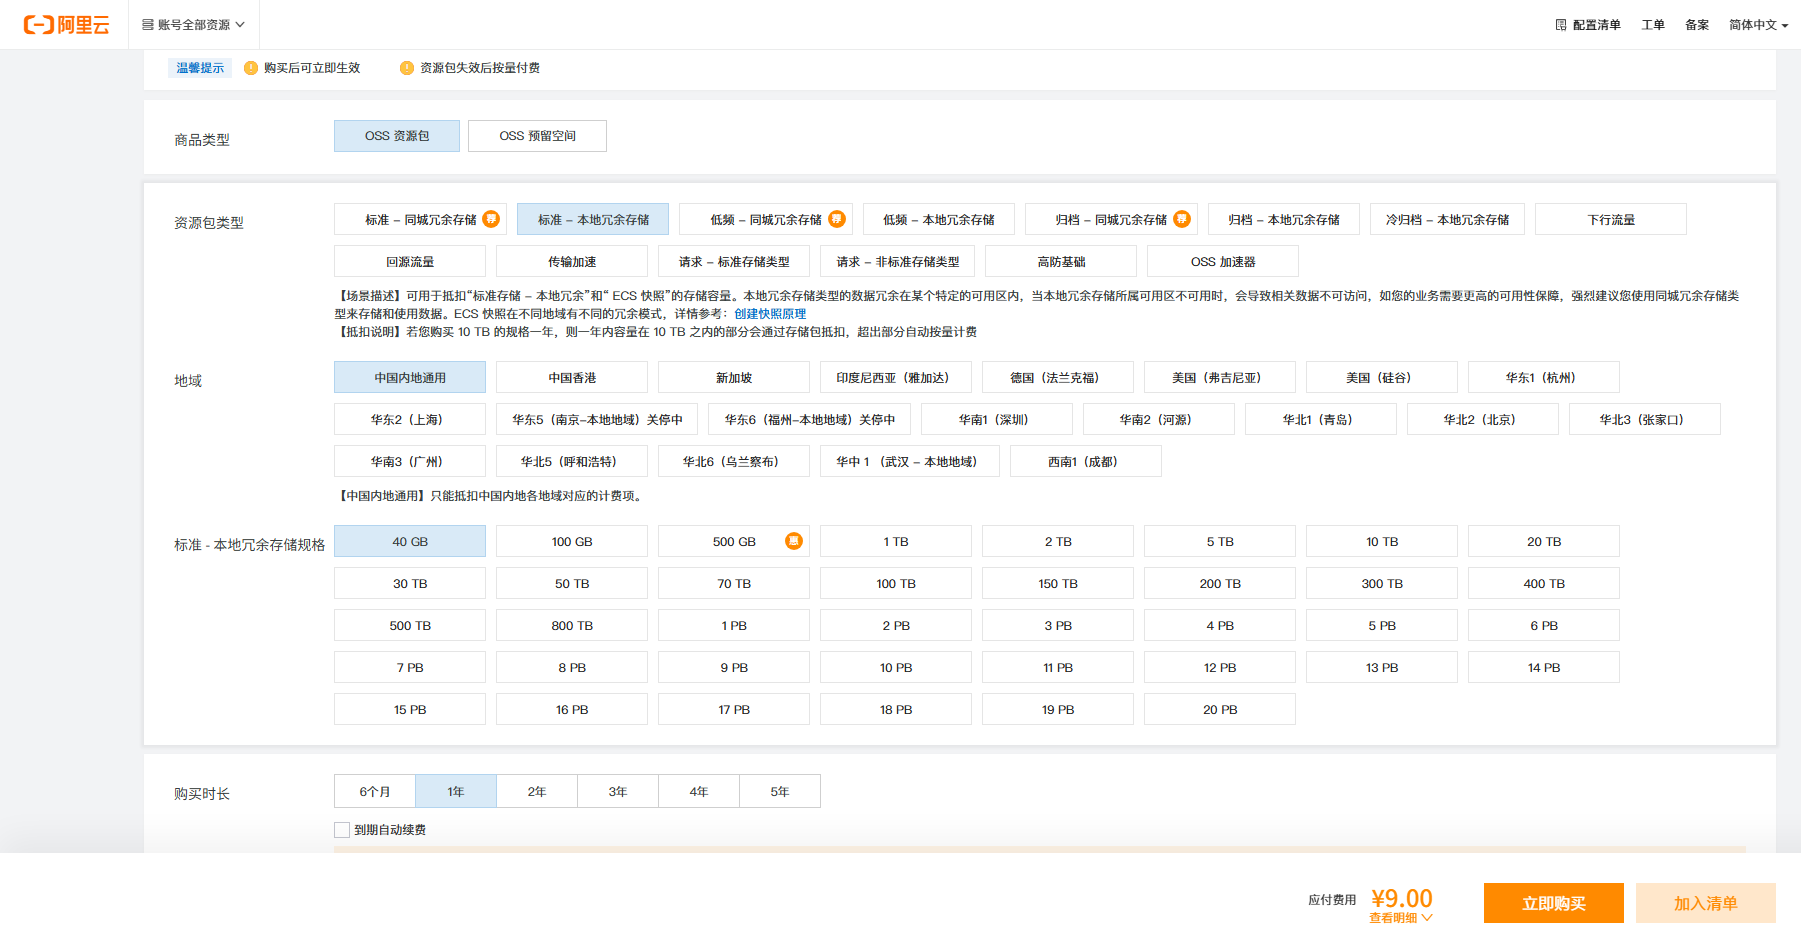The height and width of the screenshot is (952, 1801).
Task: Open the 简体中文 language dropdown
Action: 1758,25
